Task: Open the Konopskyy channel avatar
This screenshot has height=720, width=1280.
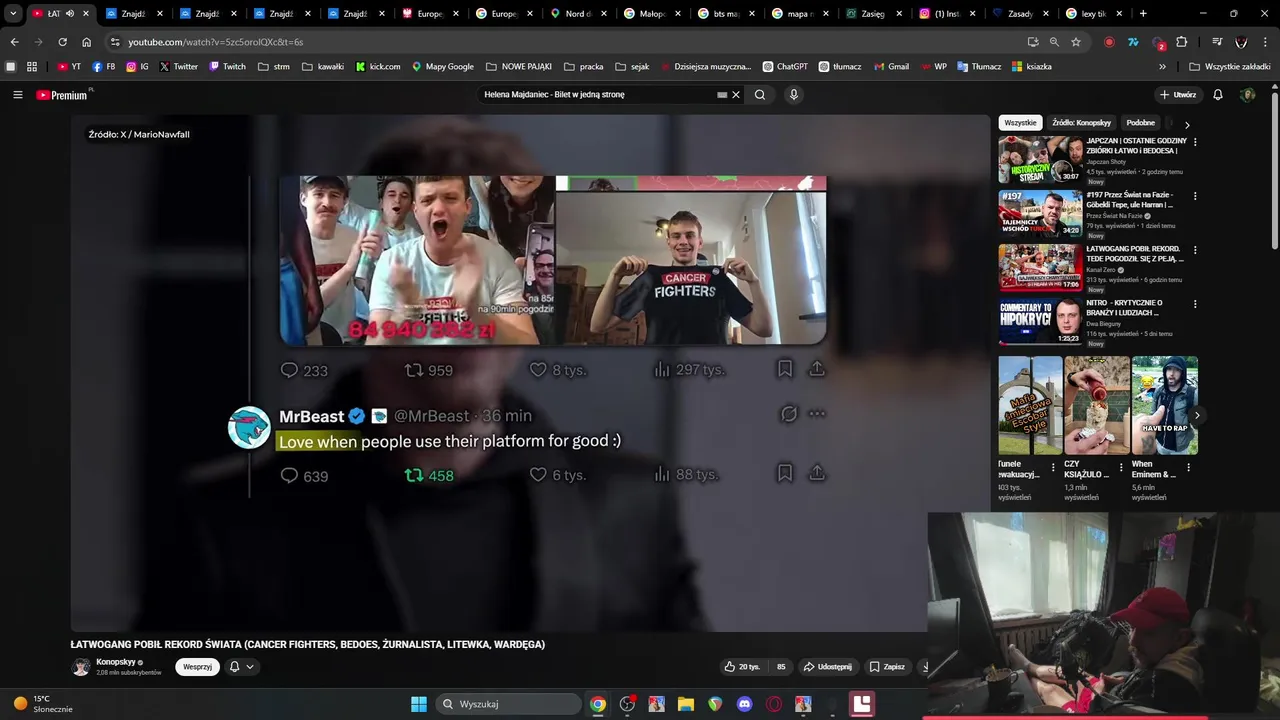Action: [80, 667]
